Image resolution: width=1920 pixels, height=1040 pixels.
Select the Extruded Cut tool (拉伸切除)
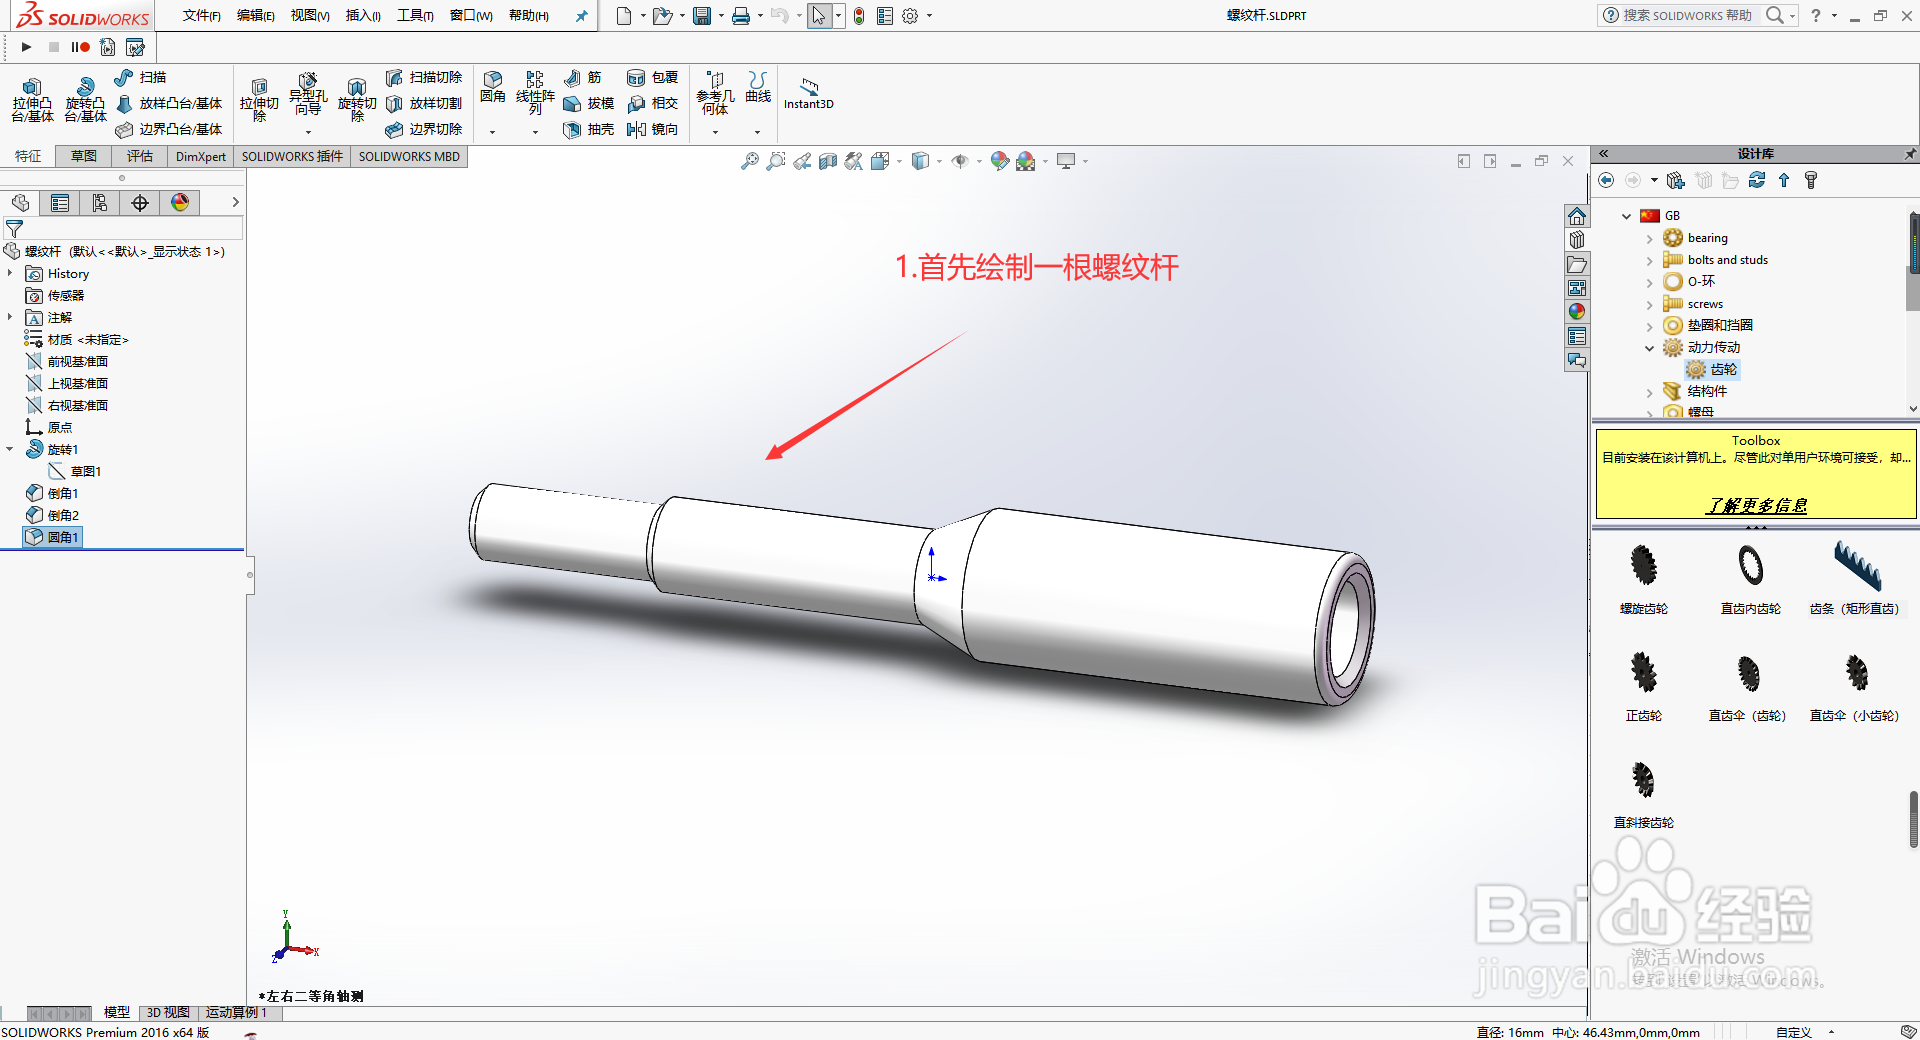(x=259, y=100)
